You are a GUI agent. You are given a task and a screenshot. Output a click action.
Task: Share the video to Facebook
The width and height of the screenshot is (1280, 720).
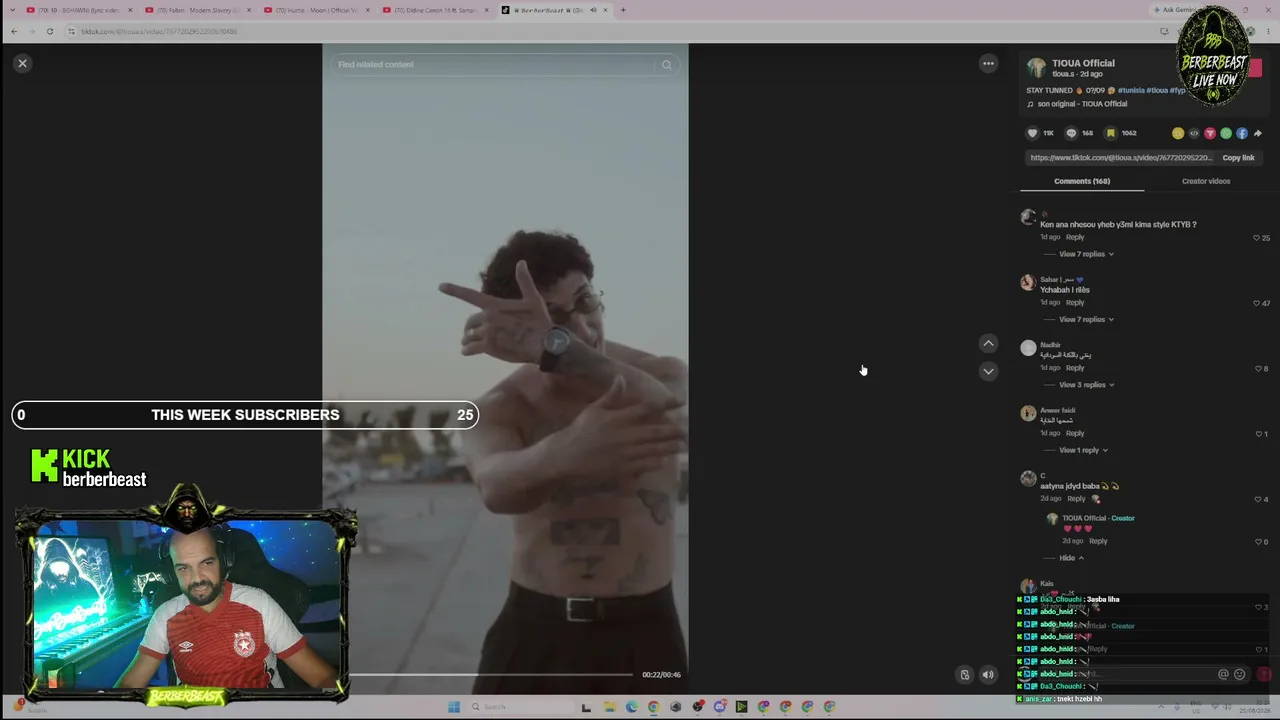pyautogui.click(x=1242, y=133)
